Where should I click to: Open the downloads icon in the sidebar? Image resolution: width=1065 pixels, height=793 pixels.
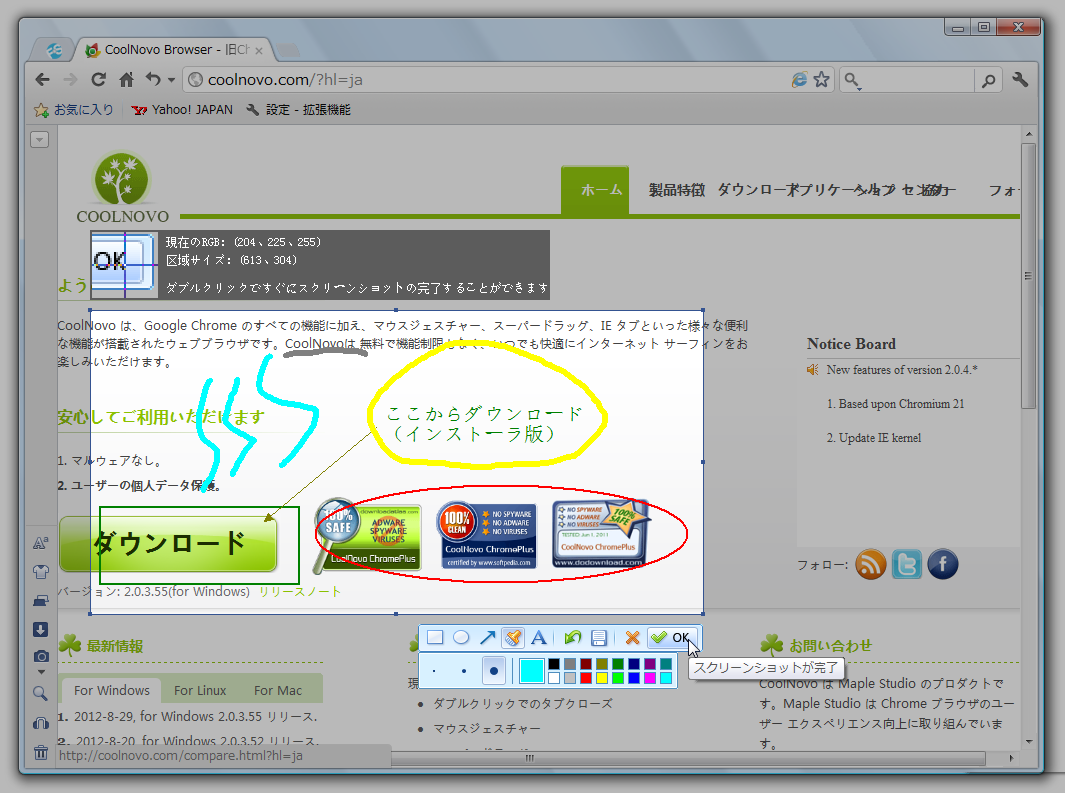pyautogui.click(x=41, y=629)
